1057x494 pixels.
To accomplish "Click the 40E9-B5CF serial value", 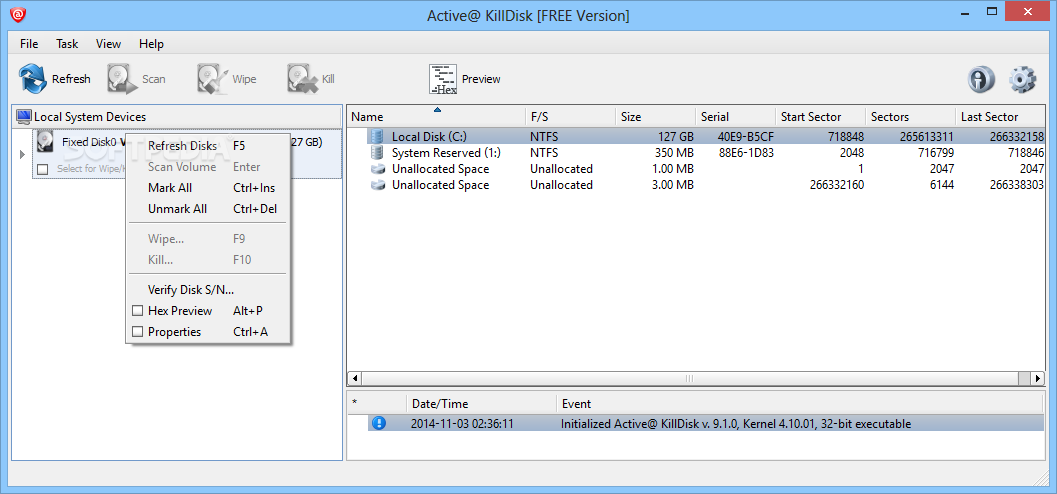I will [746, 137].
